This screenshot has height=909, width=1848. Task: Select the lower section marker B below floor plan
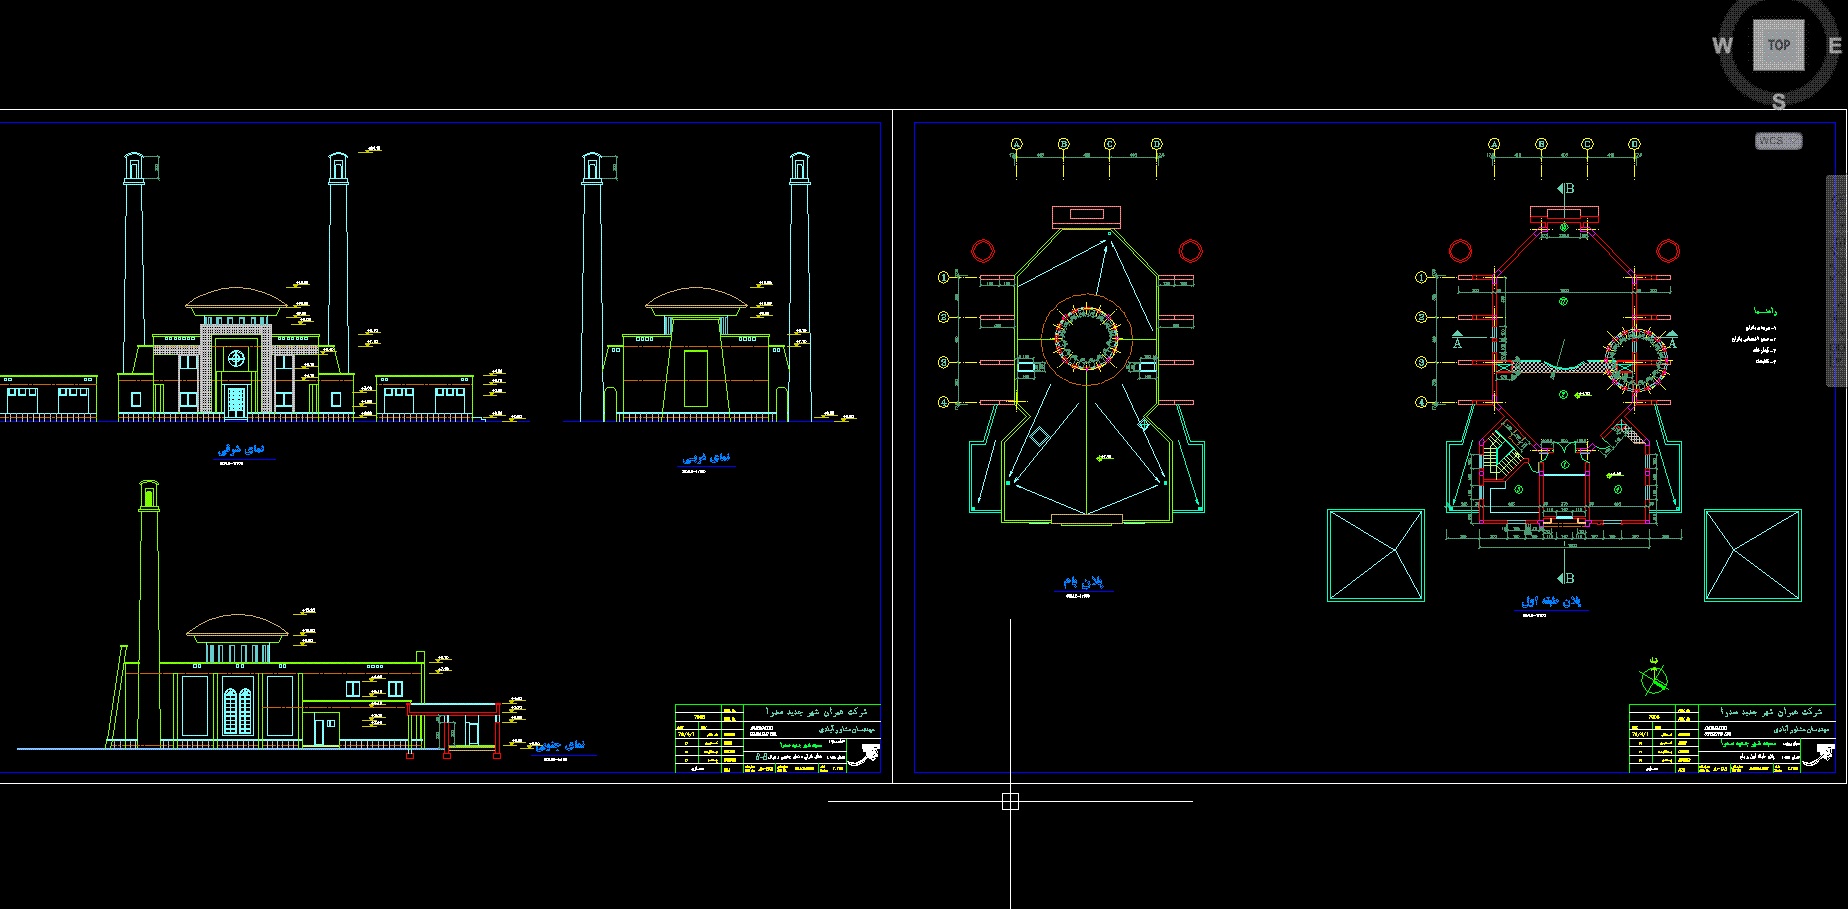coord(1566,578)
